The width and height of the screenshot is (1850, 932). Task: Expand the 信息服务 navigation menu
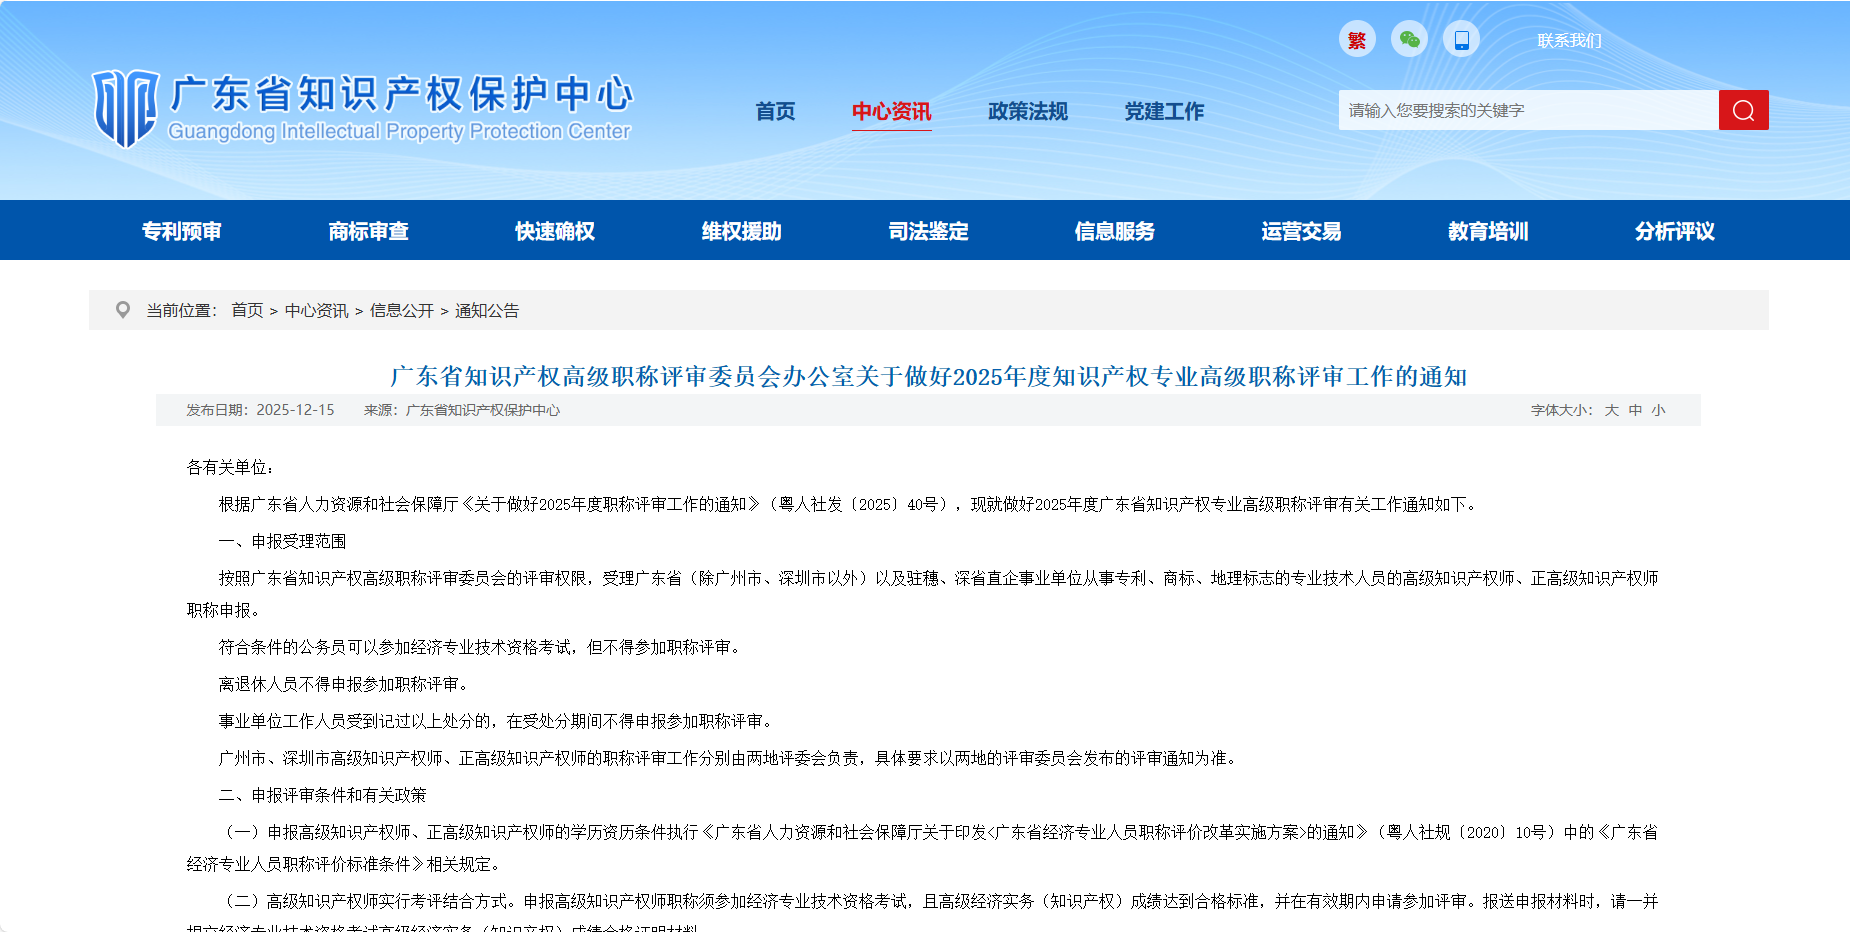pos(1114,231)
